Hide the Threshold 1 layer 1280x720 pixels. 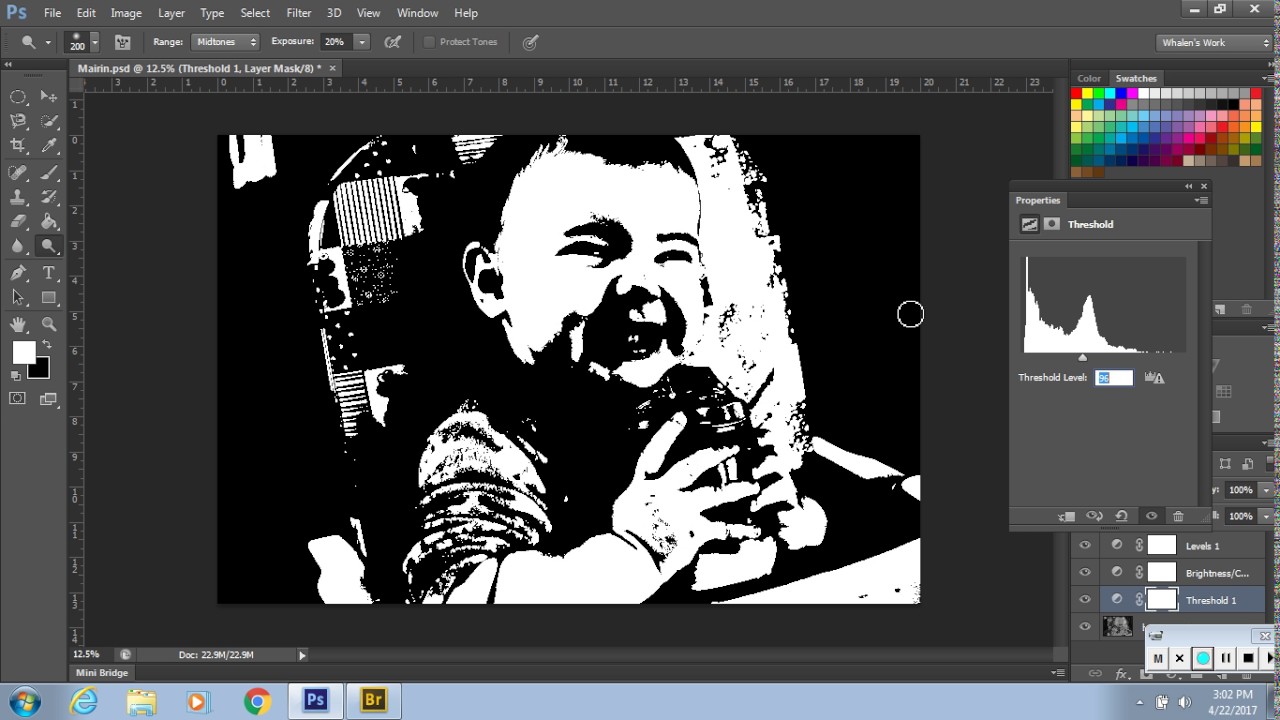1085,600
